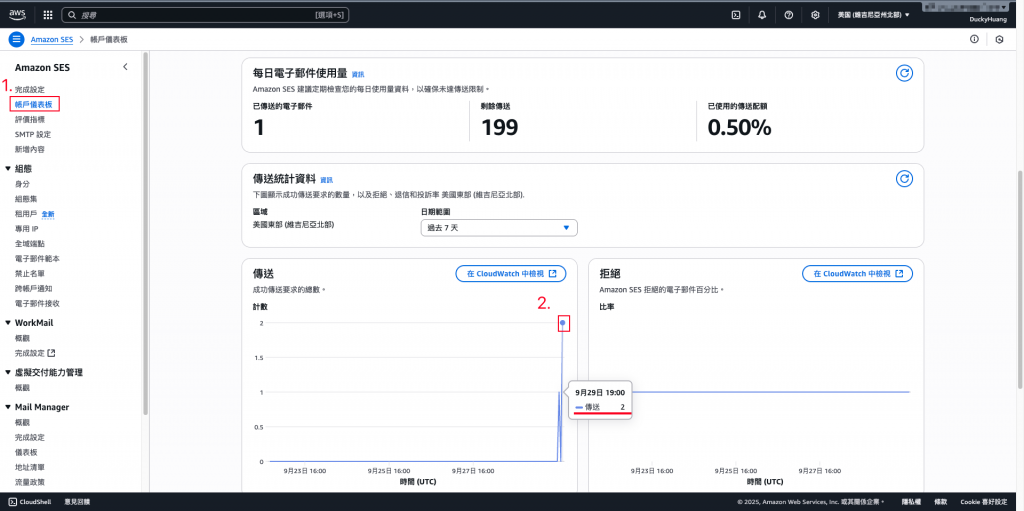Open 專用 IP in the sidebar
1024x511 pixels.
(27, 229)
